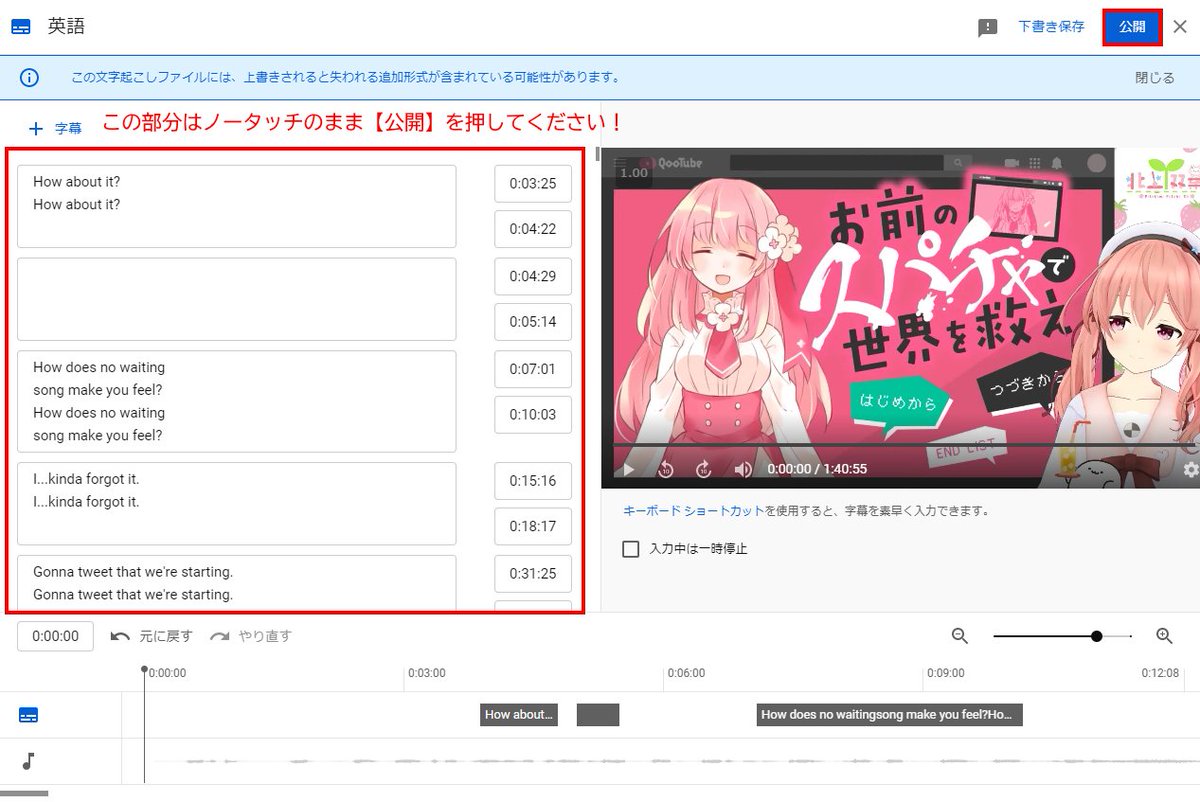Click the subtitle track icon in timeline

coord(29,715)
